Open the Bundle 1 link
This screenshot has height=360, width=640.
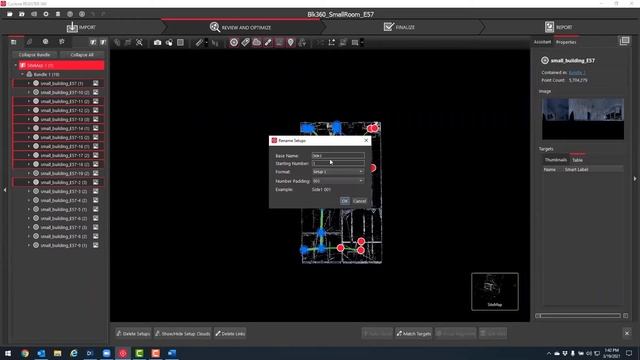point(577,72)
